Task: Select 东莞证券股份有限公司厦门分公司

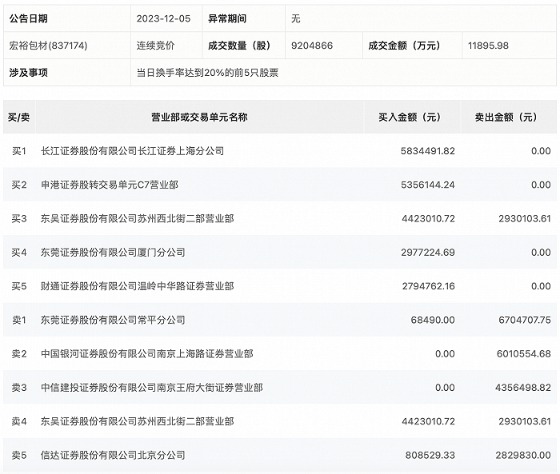Action: [x=113, y=253]
